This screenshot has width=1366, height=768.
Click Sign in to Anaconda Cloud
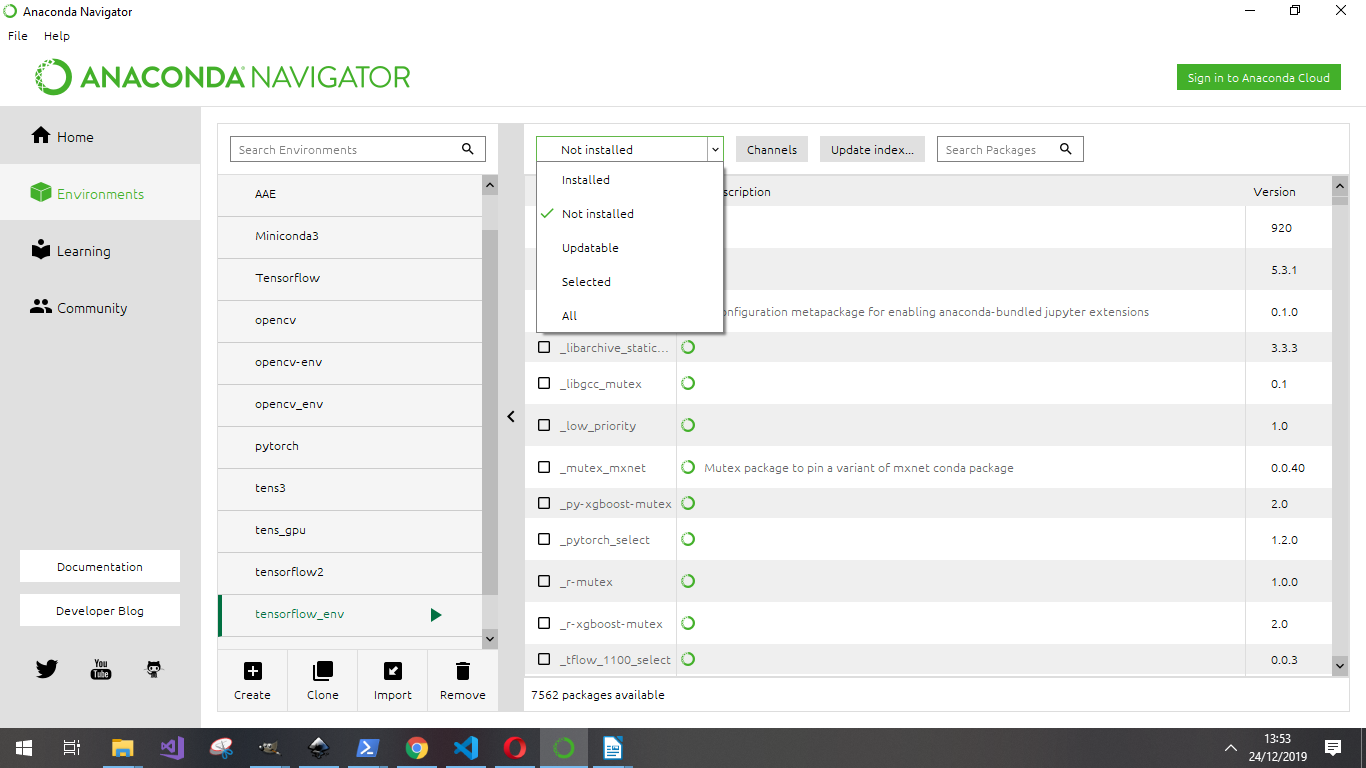pyautogui.click(x=1258, y=78)
